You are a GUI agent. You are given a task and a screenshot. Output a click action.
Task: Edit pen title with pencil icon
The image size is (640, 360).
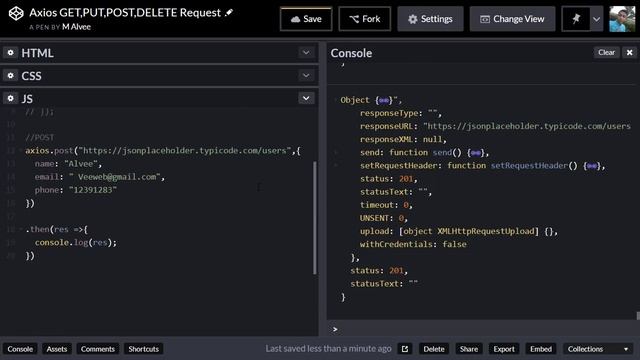229,13
